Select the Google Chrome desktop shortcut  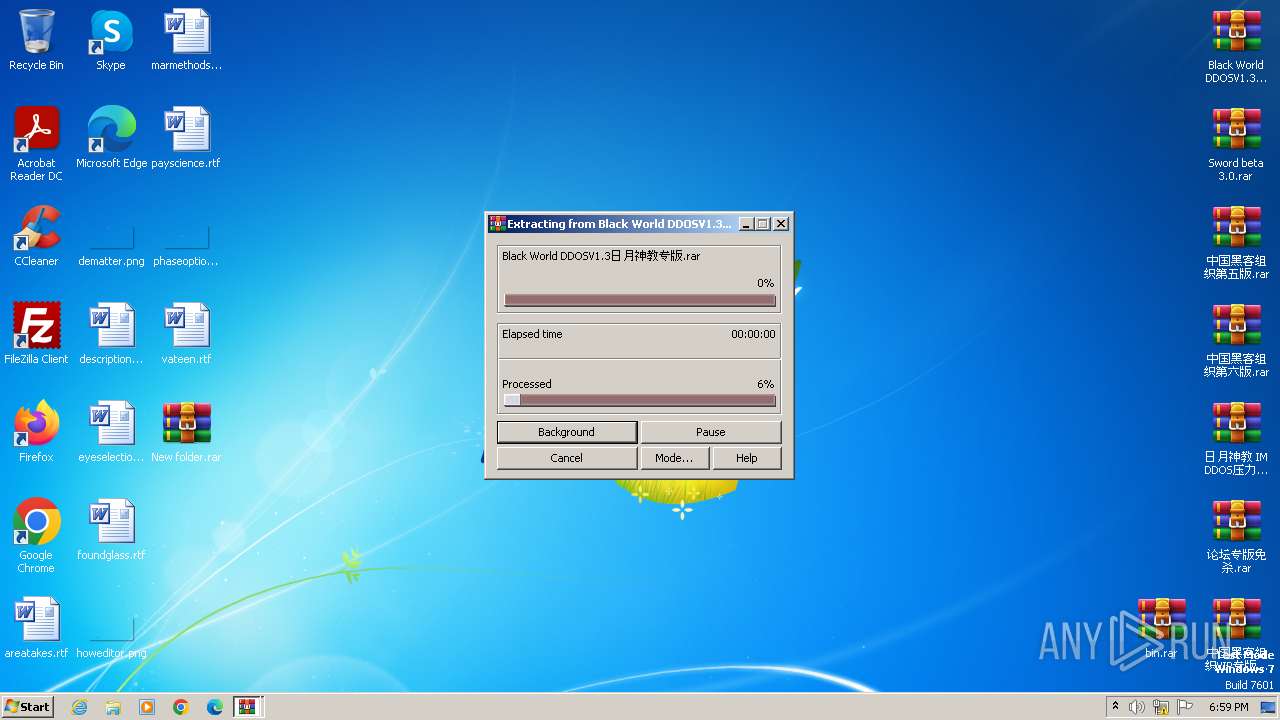(x=36, y=536)
